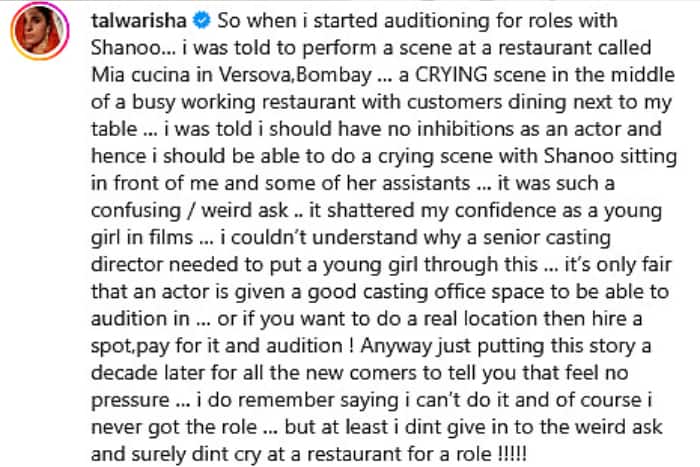The width and height of the screenshot is (700, 467).
Task: Open talwarisha's profile picture
Action: (40, 31)
